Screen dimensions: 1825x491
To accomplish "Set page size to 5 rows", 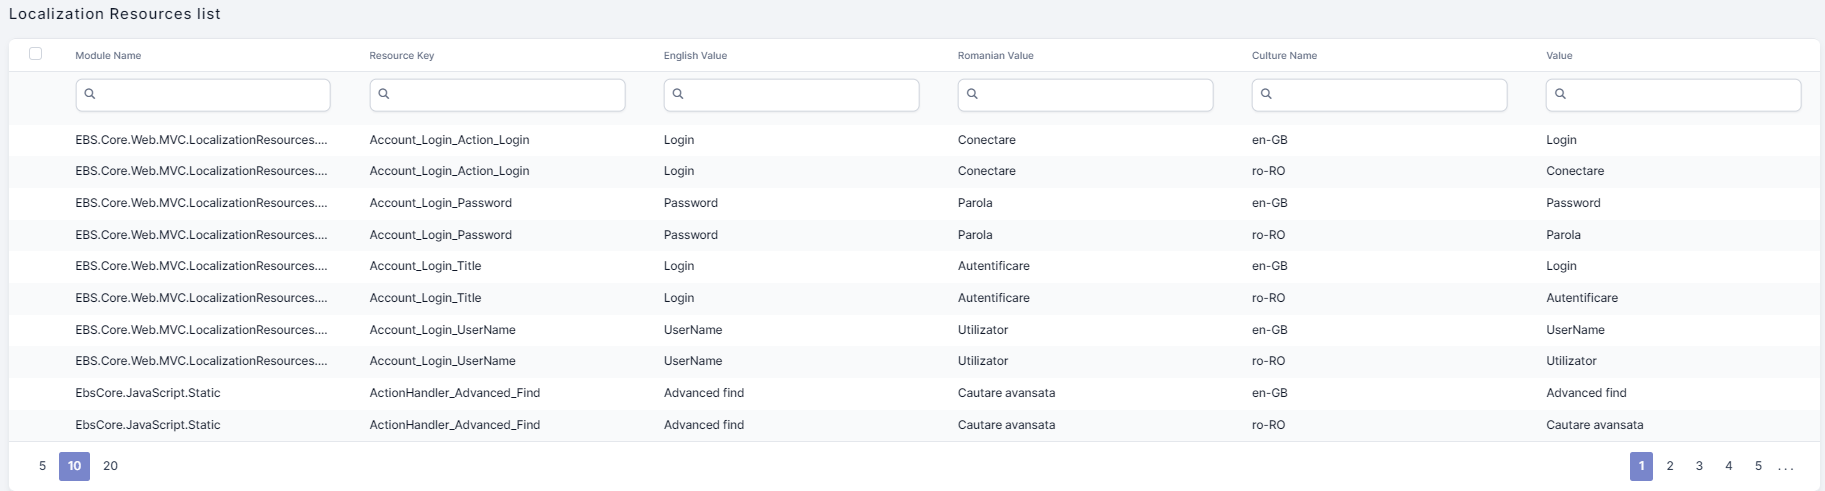I will [42, 466].
